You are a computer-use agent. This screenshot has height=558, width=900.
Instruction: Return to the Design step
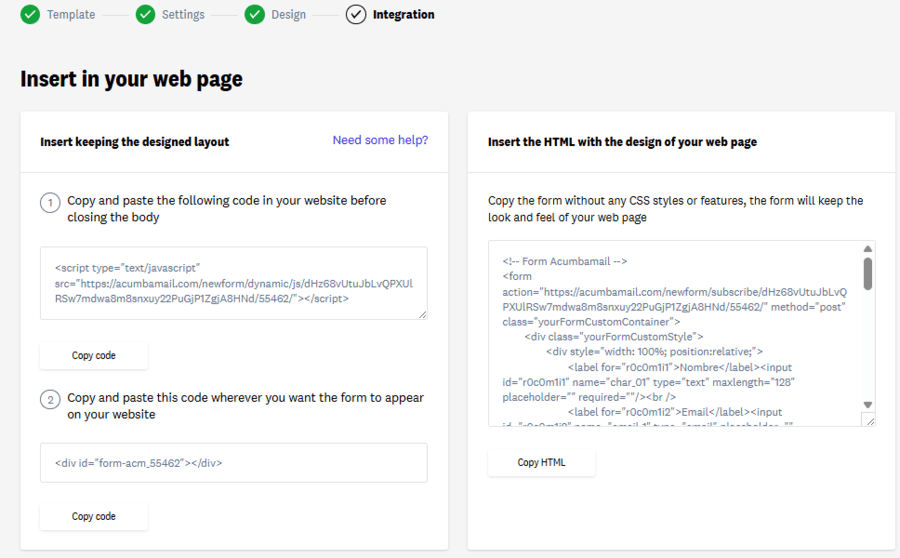click(x=289, y=14)
